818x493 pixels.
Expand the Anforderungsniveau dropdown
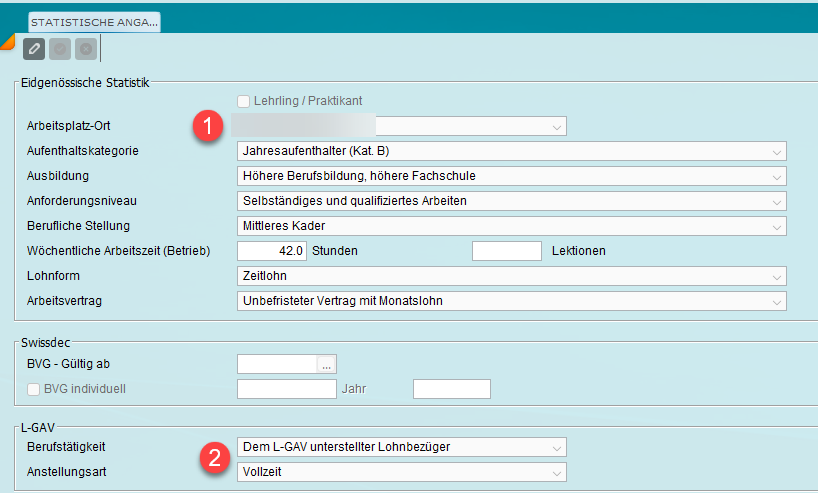click(x=776, y=201)
